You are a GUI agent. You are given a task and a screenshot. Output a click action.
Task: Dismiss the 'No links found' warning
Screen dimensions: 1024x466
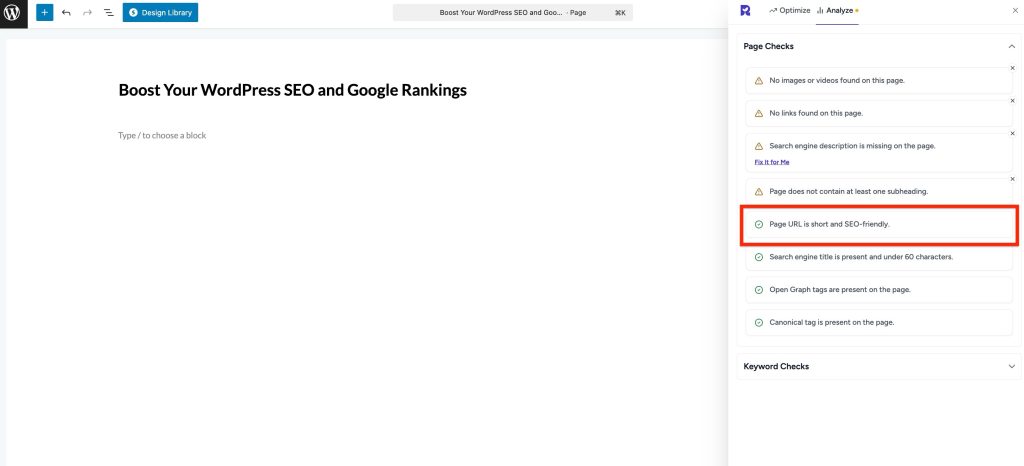[1012, 101]
